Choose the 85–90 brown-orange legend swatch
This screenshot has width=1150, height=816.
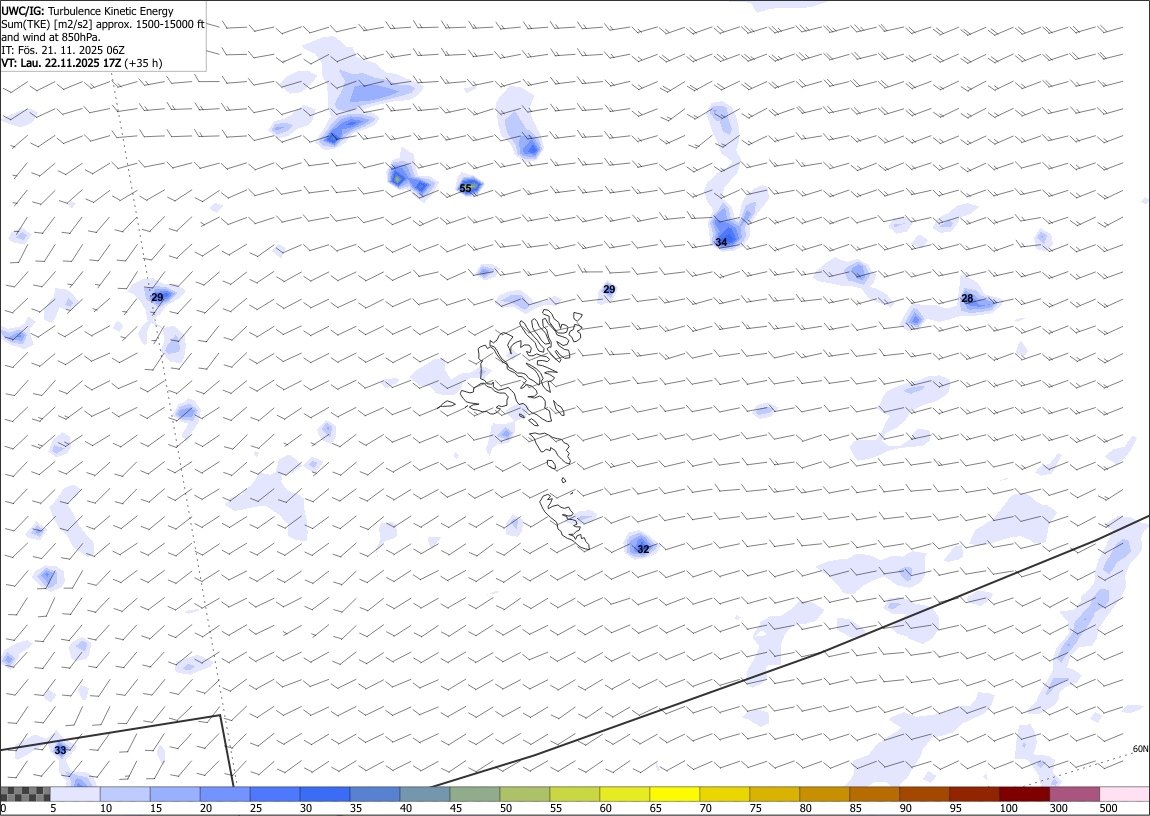(874, 794)
